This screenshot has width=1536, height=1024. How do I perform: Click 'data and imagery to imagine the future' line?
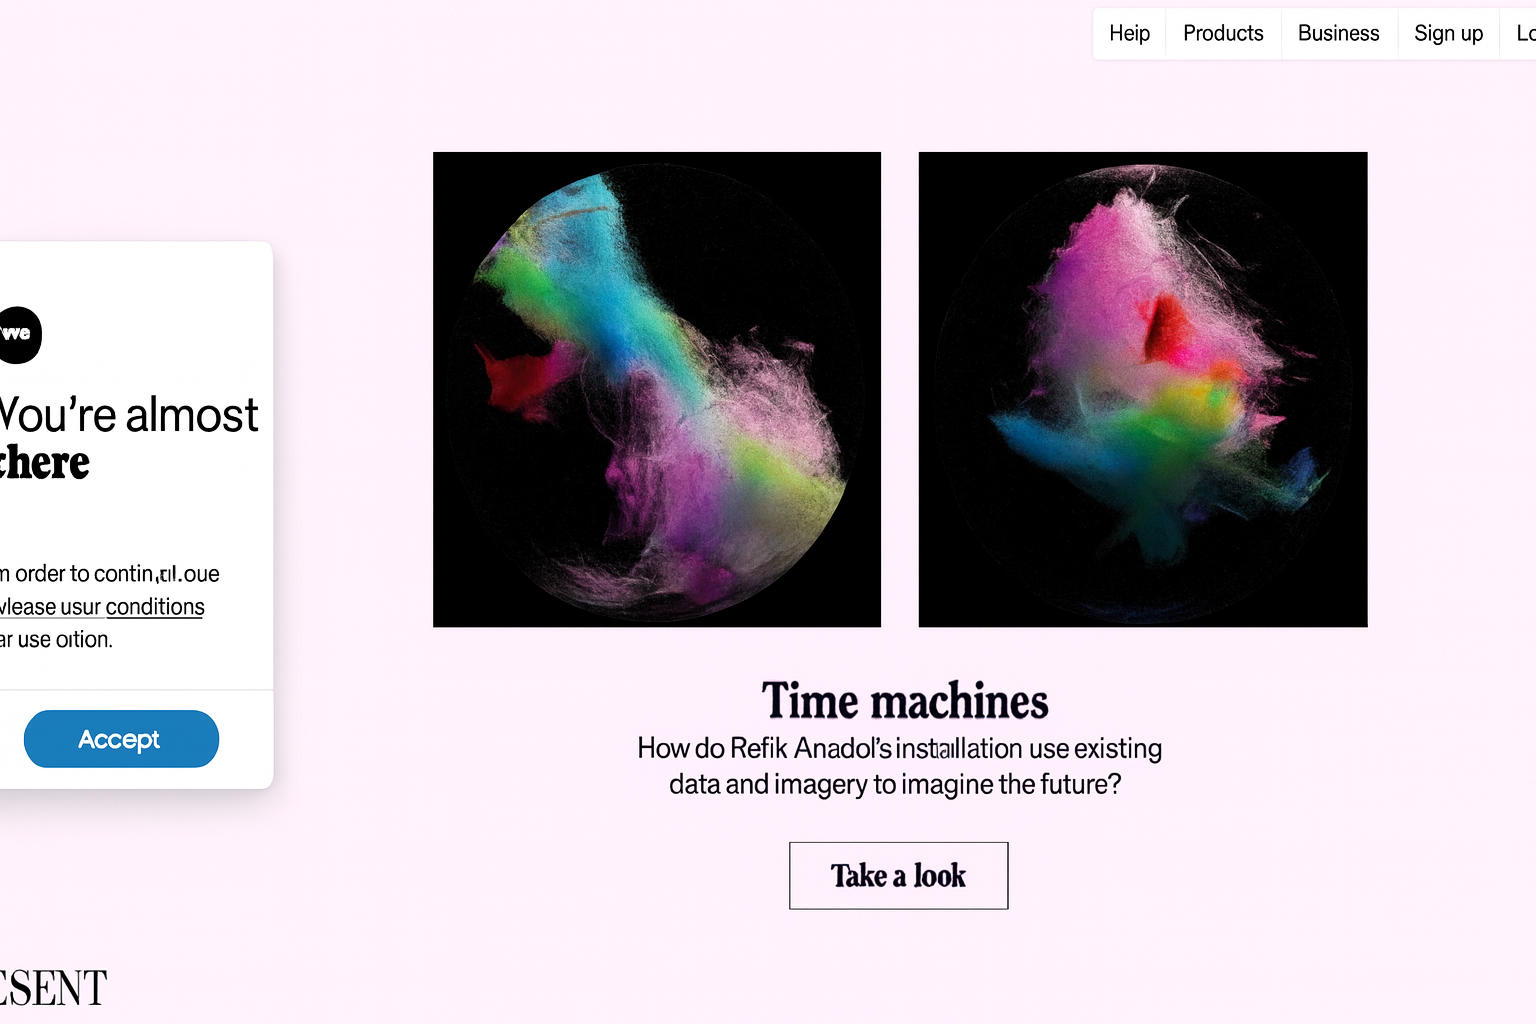[895, 784]
